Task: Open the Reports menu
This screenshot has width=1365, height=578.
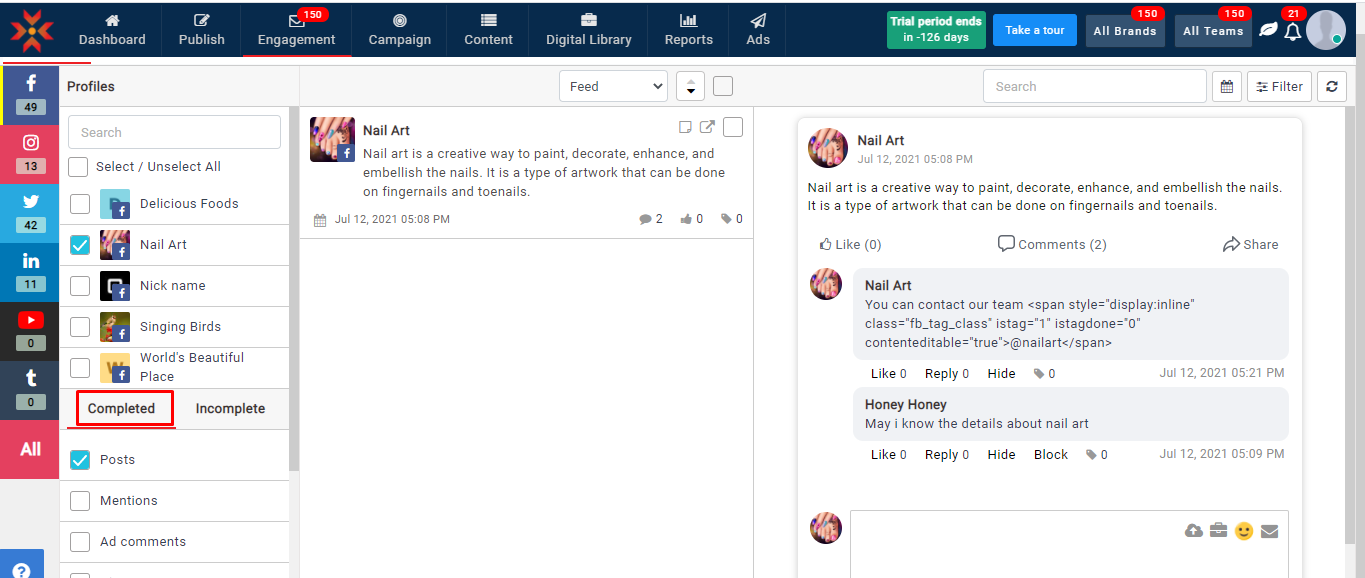Action: (688, 30)
